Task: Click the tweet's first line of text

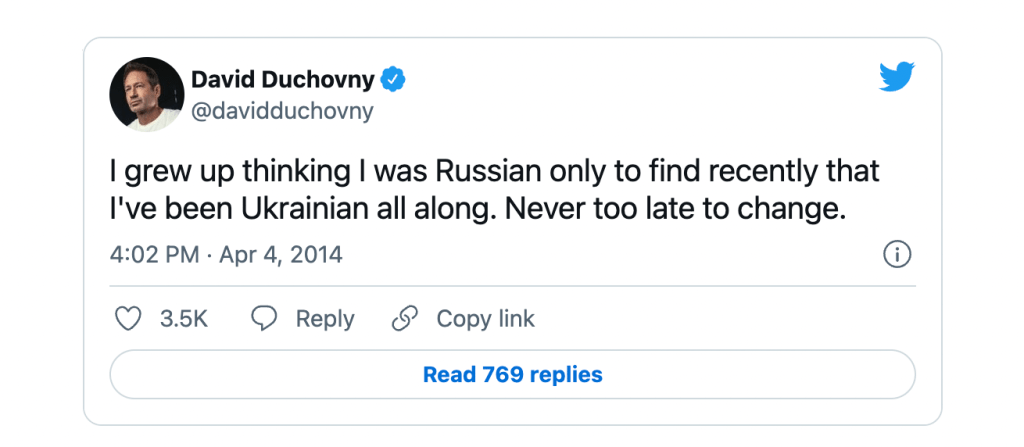Action: [x=494, y=170]
